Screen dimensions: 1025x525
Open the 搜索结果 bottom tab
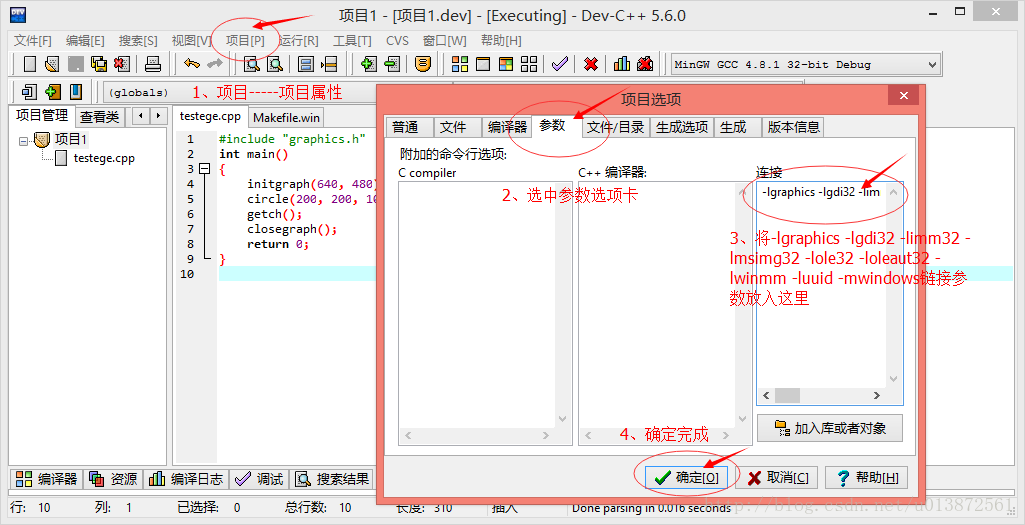pyautogui.click(x=333, y=479)
